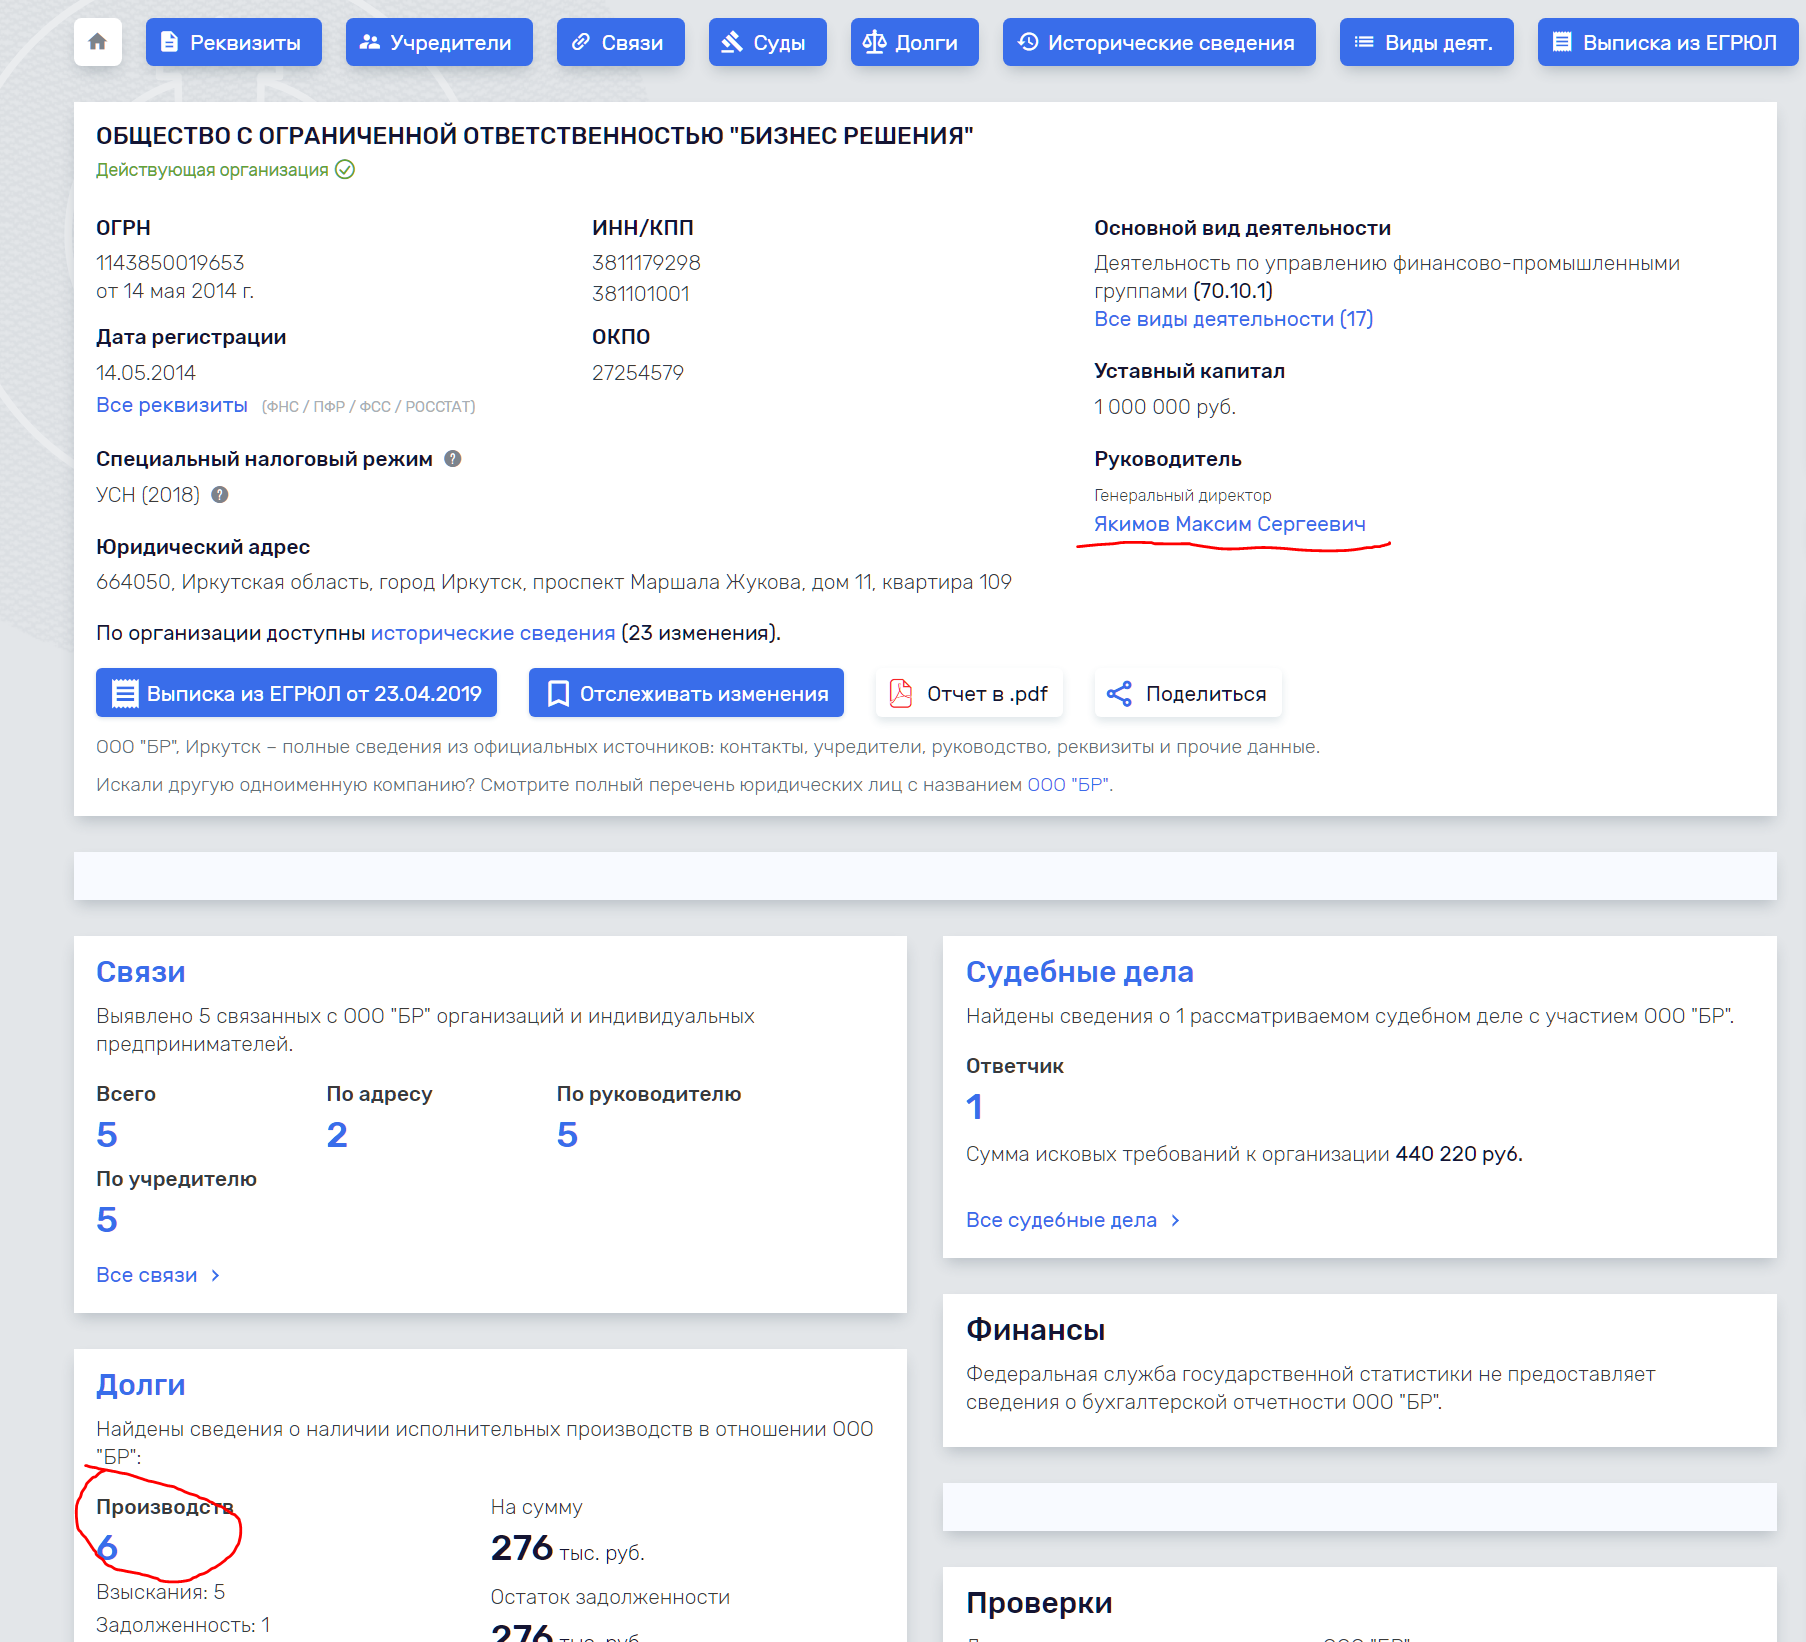Click the PDF icon in Отчет в .pdf
This screenshot has height=1642, width=1806.
coord(901,694)
